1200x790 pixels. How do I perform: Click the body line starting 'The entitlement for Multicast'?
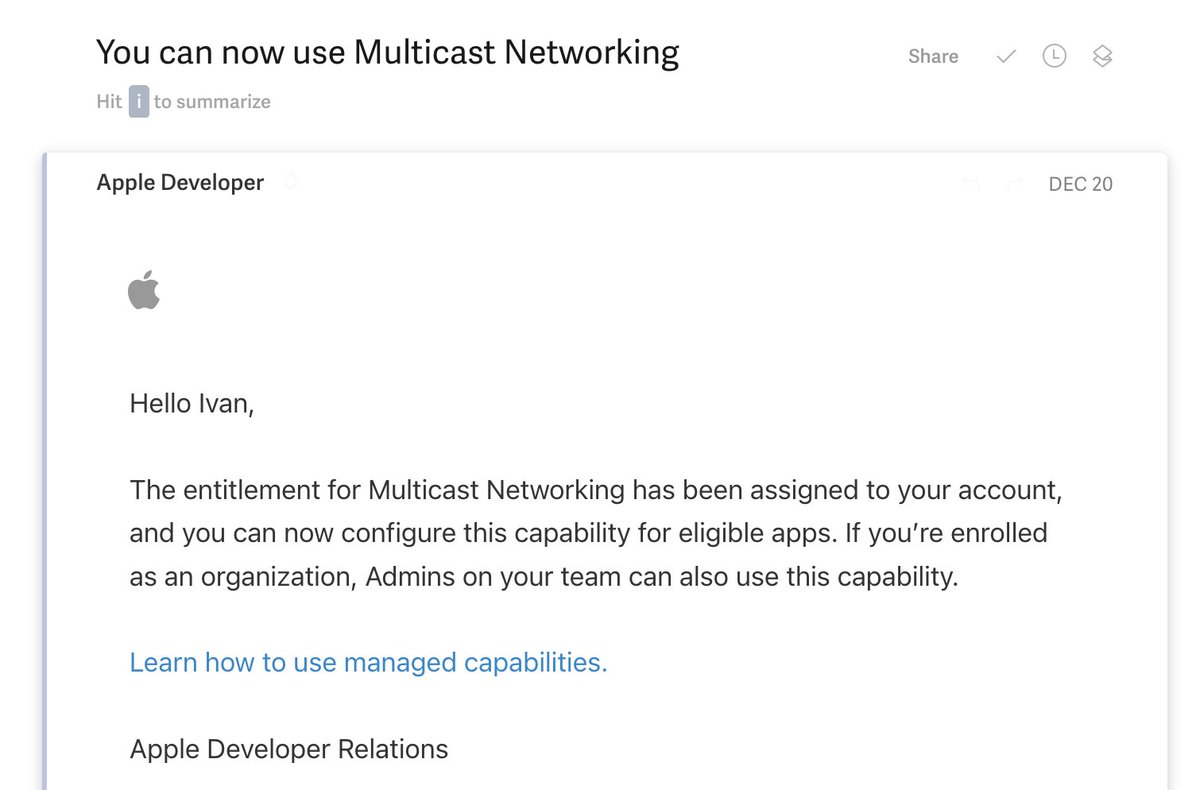(596, 491)
